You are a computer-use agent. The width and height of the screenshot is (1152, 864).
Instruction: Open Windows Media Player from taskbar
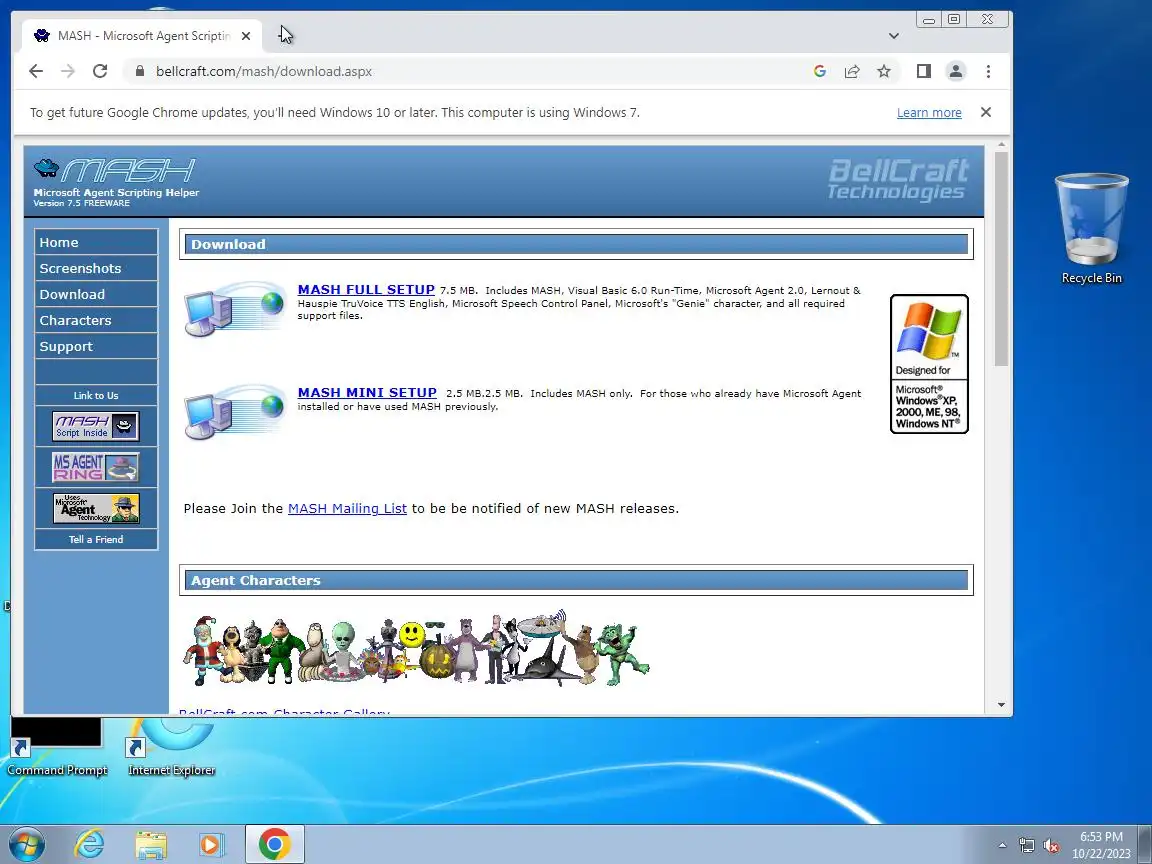point(211,844)
